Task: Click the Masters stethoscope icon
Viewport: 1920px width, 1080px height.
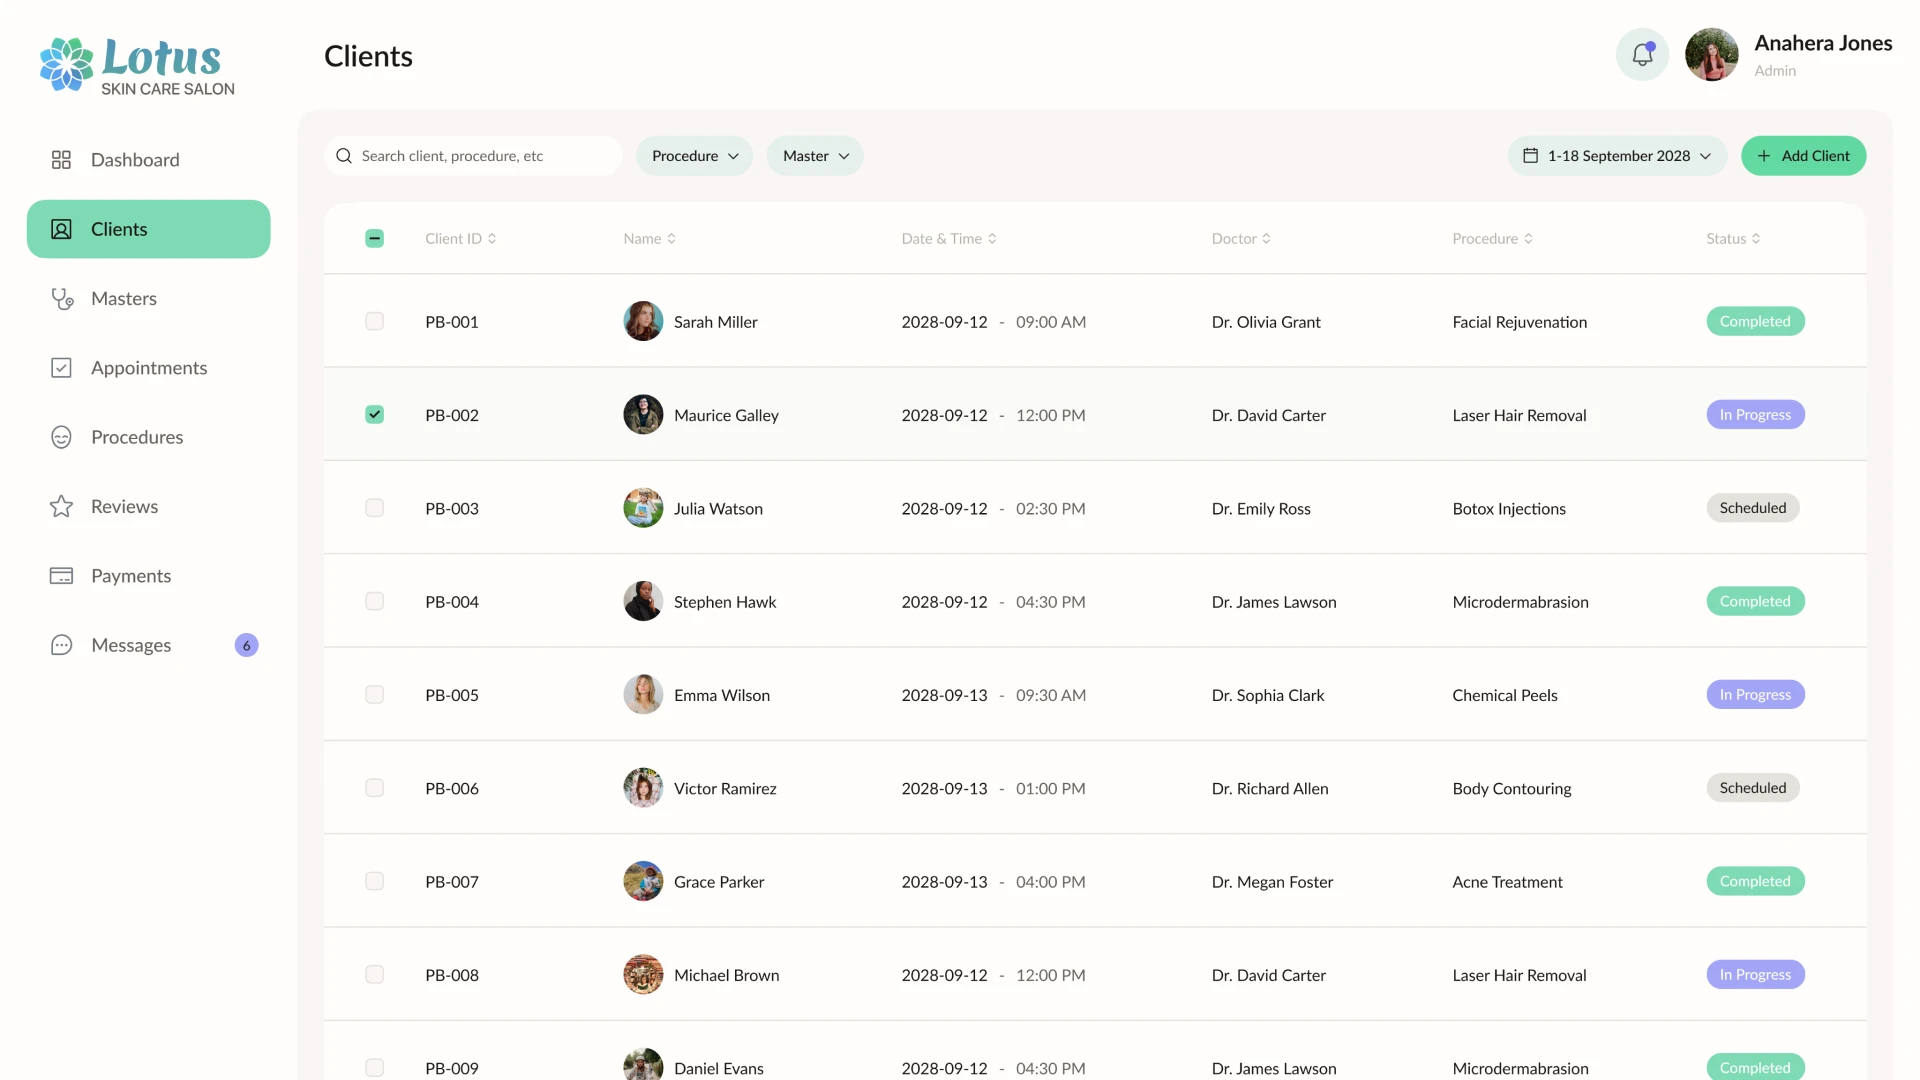Action: (62, 299)
